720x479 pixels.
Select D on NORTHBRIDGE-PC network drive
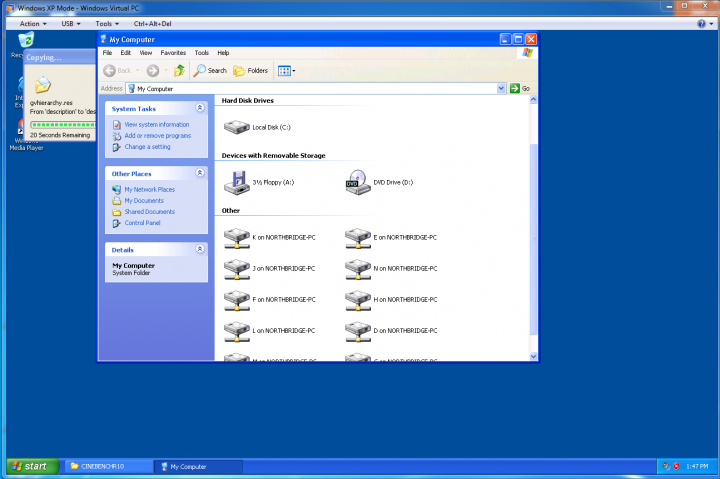358,331
